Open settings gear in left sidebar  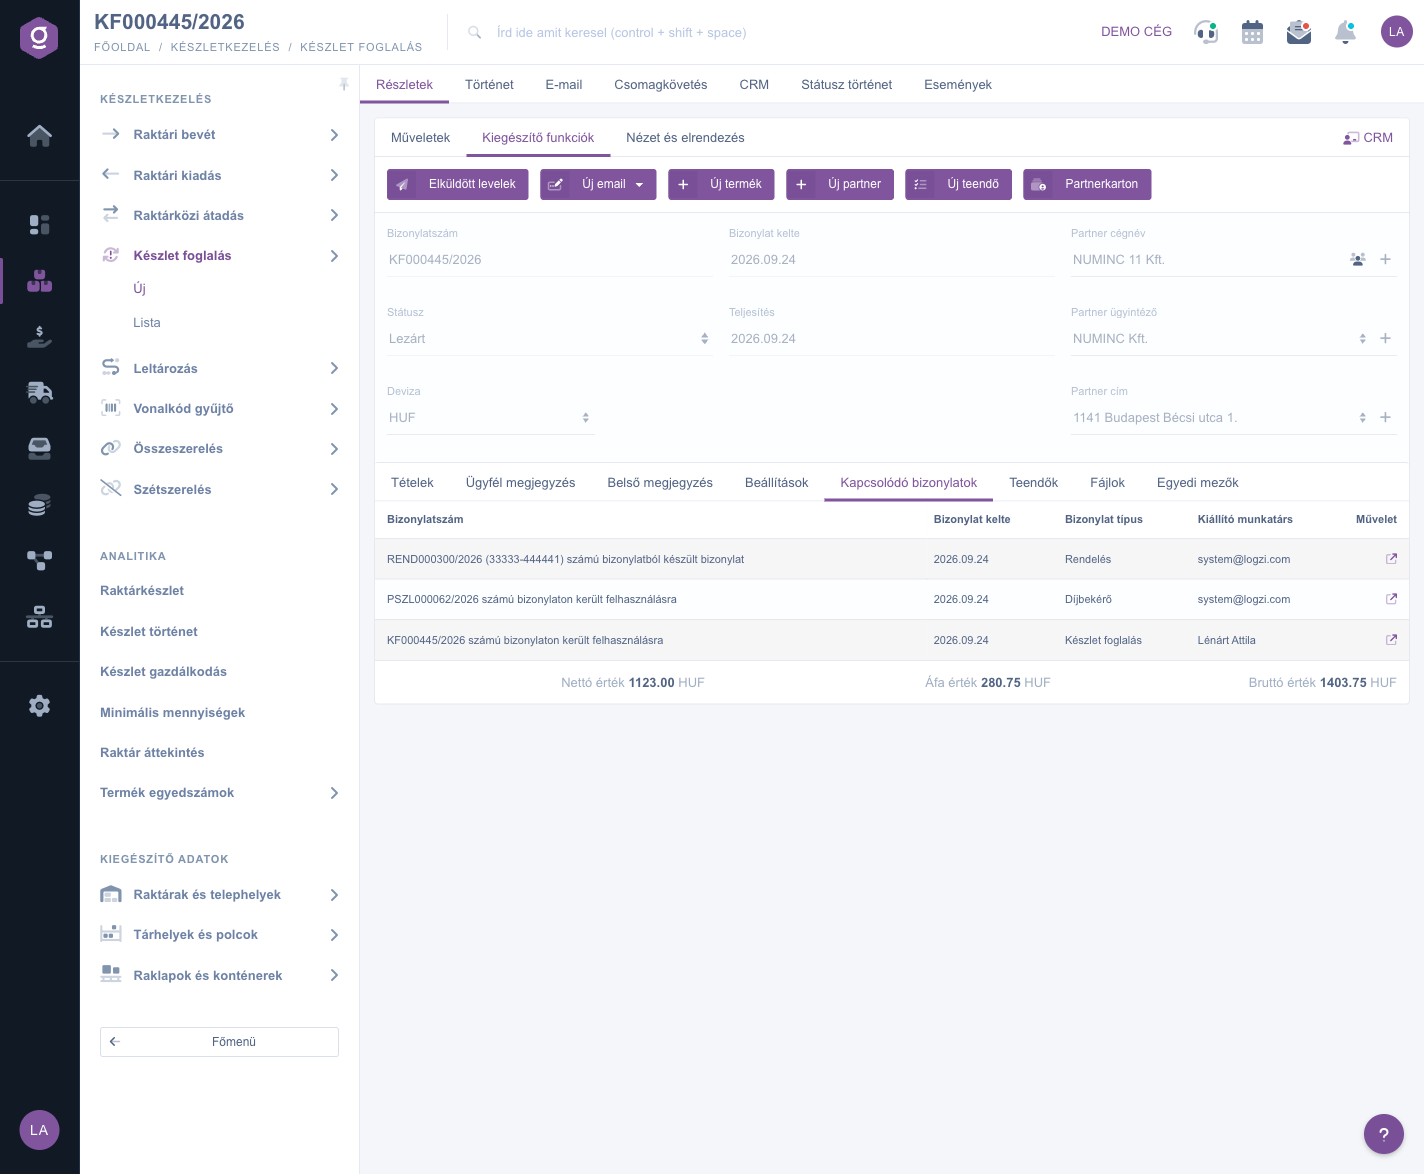tap(39, 706)
